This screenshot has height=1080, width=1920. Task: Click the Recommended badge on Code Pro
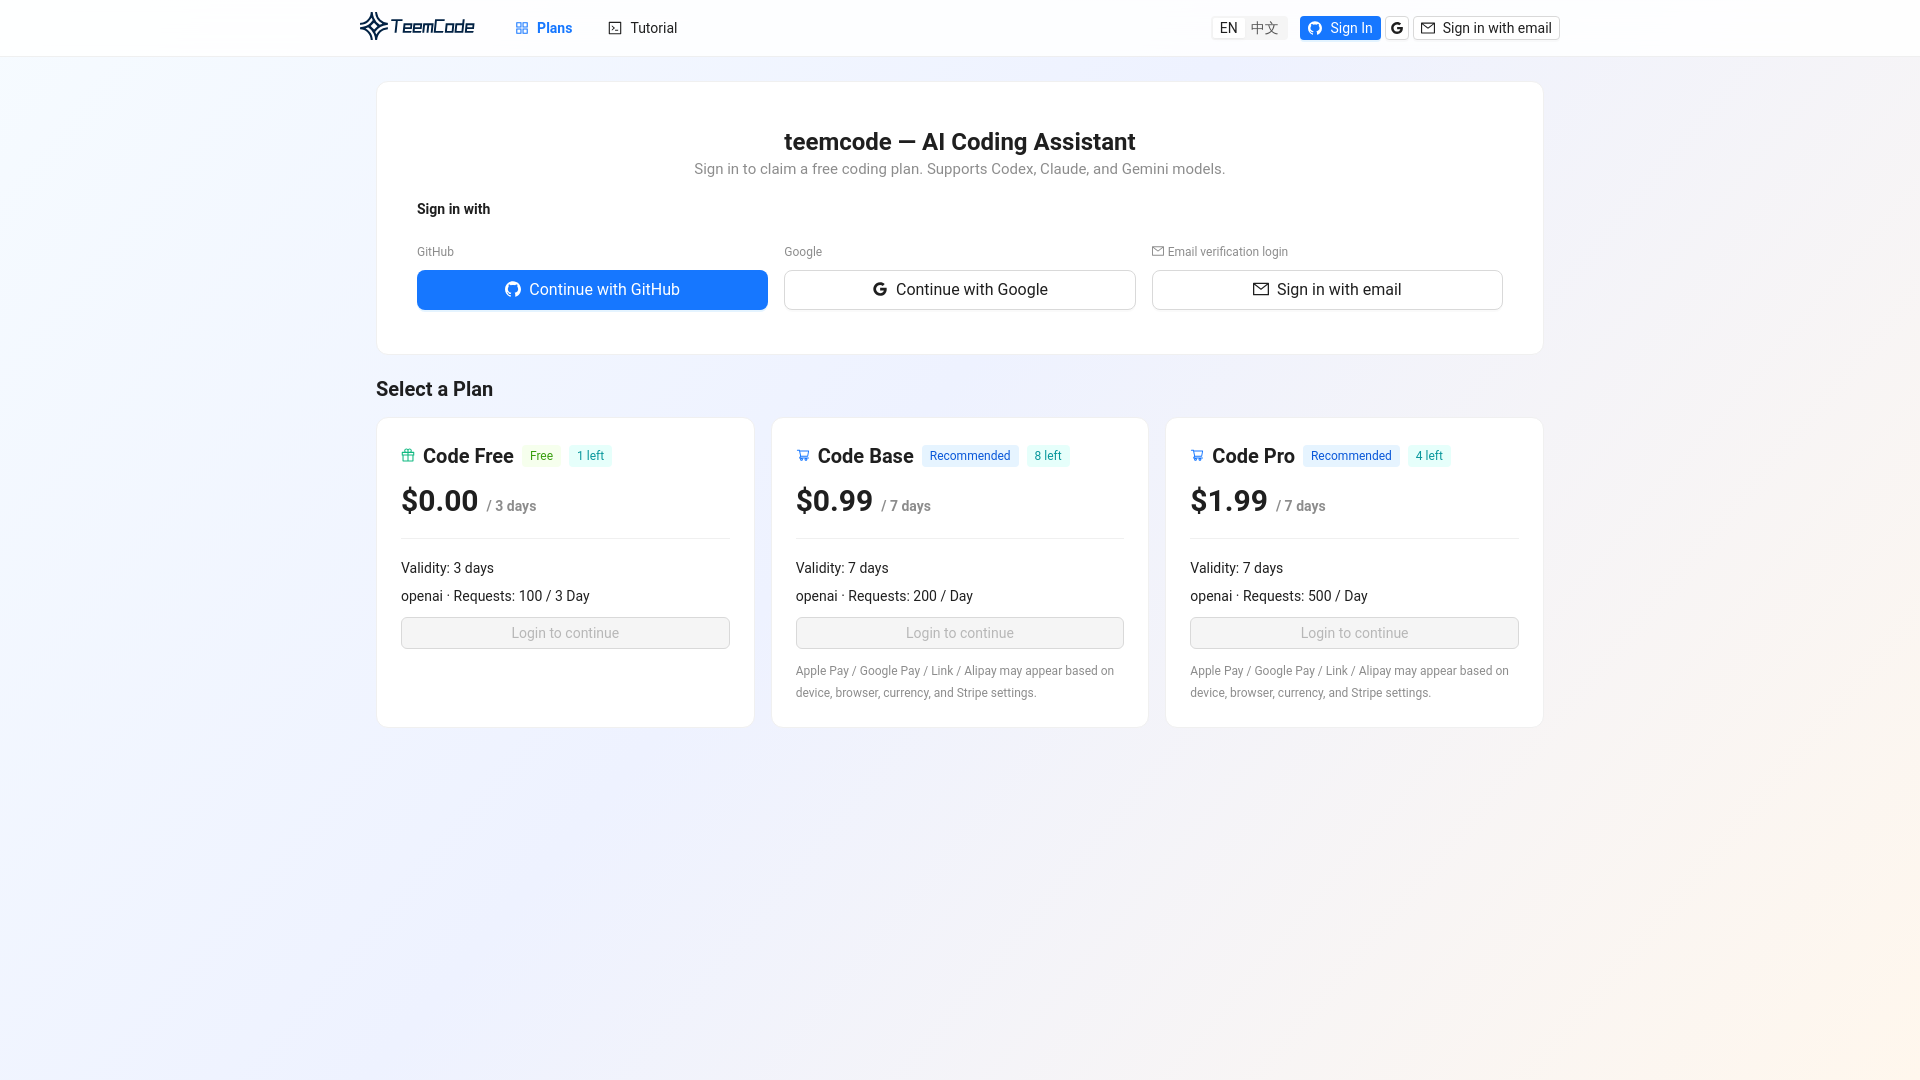tap(1351, 456)
